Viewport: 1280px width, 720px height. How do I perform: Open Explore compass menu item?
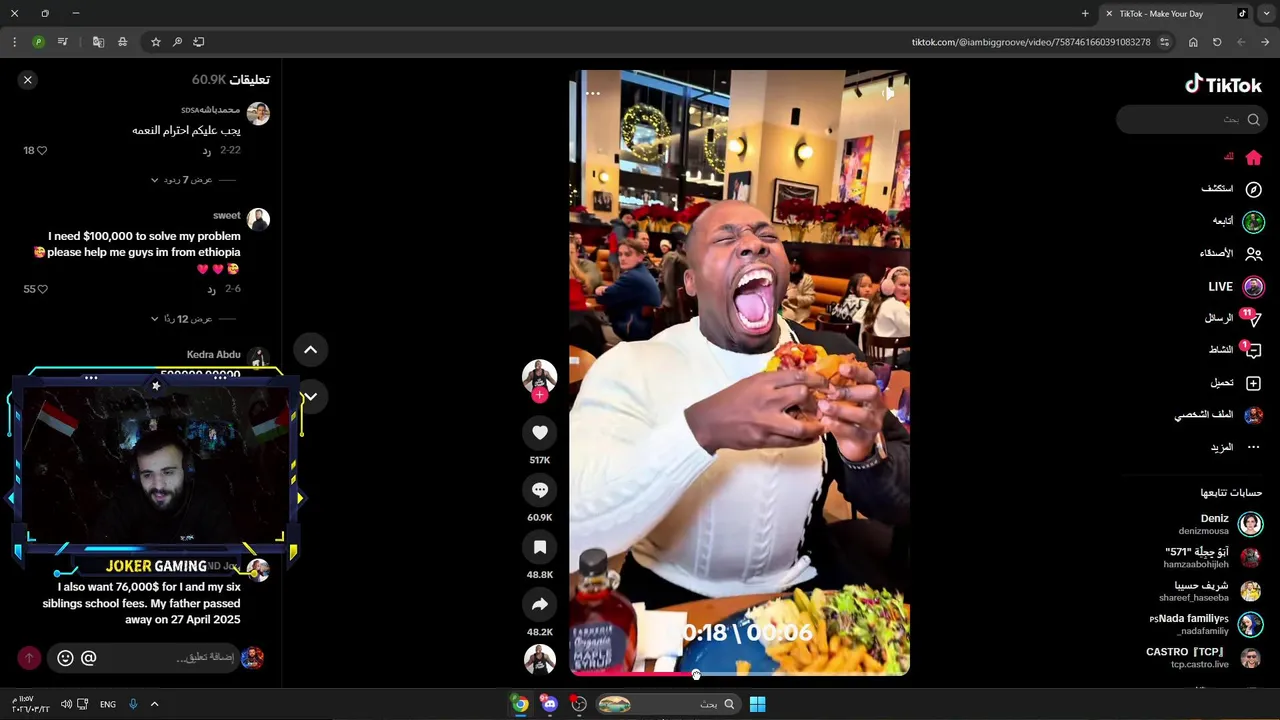1232,189
